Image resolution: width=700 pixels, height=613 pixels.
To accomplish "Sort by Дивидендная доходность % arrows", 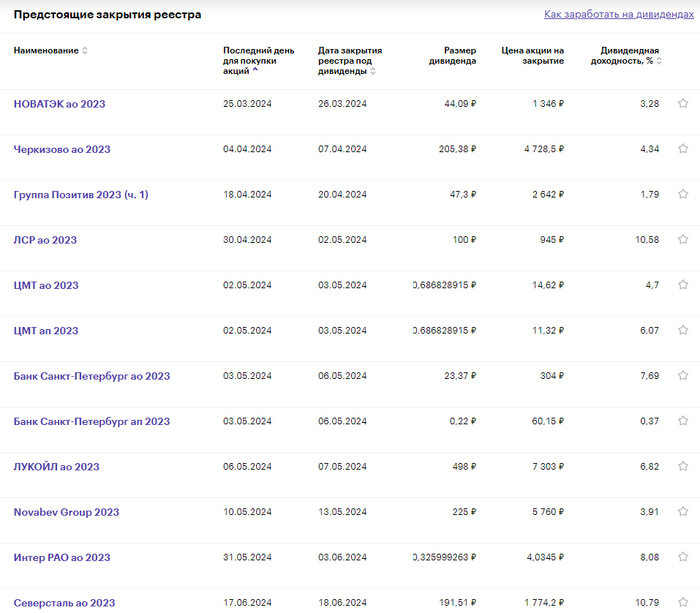I will (658, 61).
